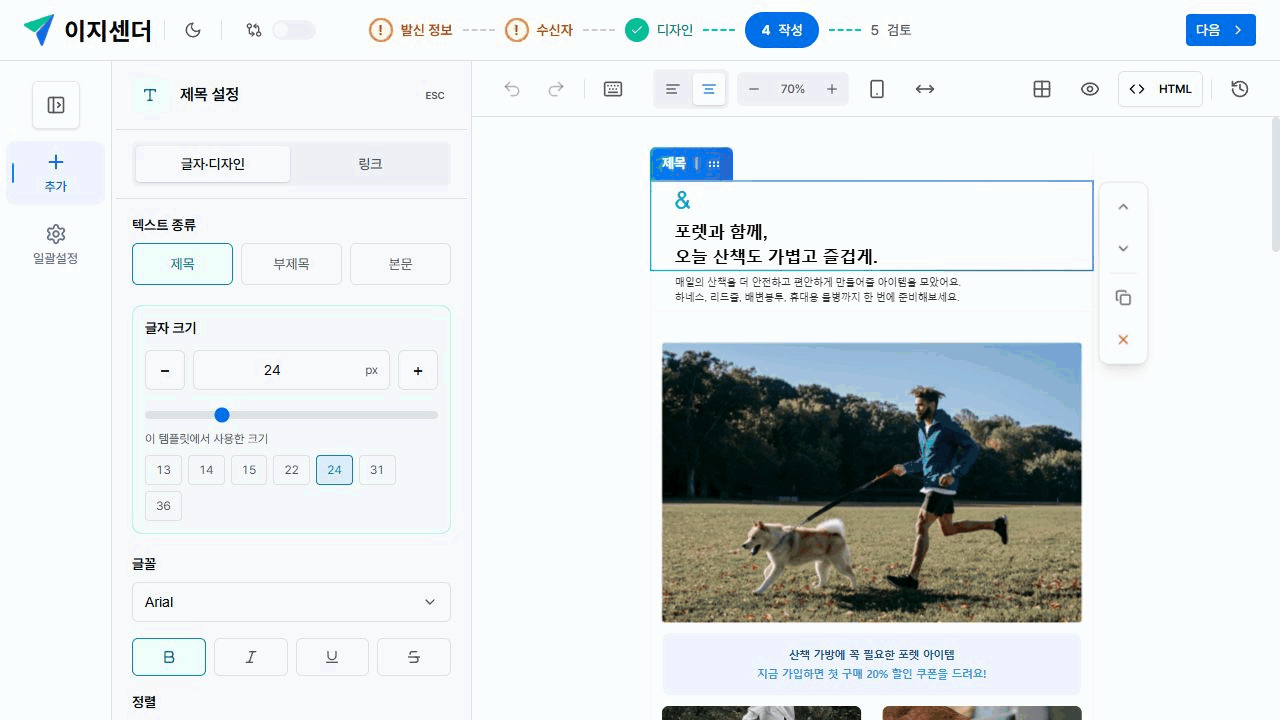The height and width of the screenshot is (720, 1280).
Task: Select 본문 text type
Action: (x=400, y=264)
